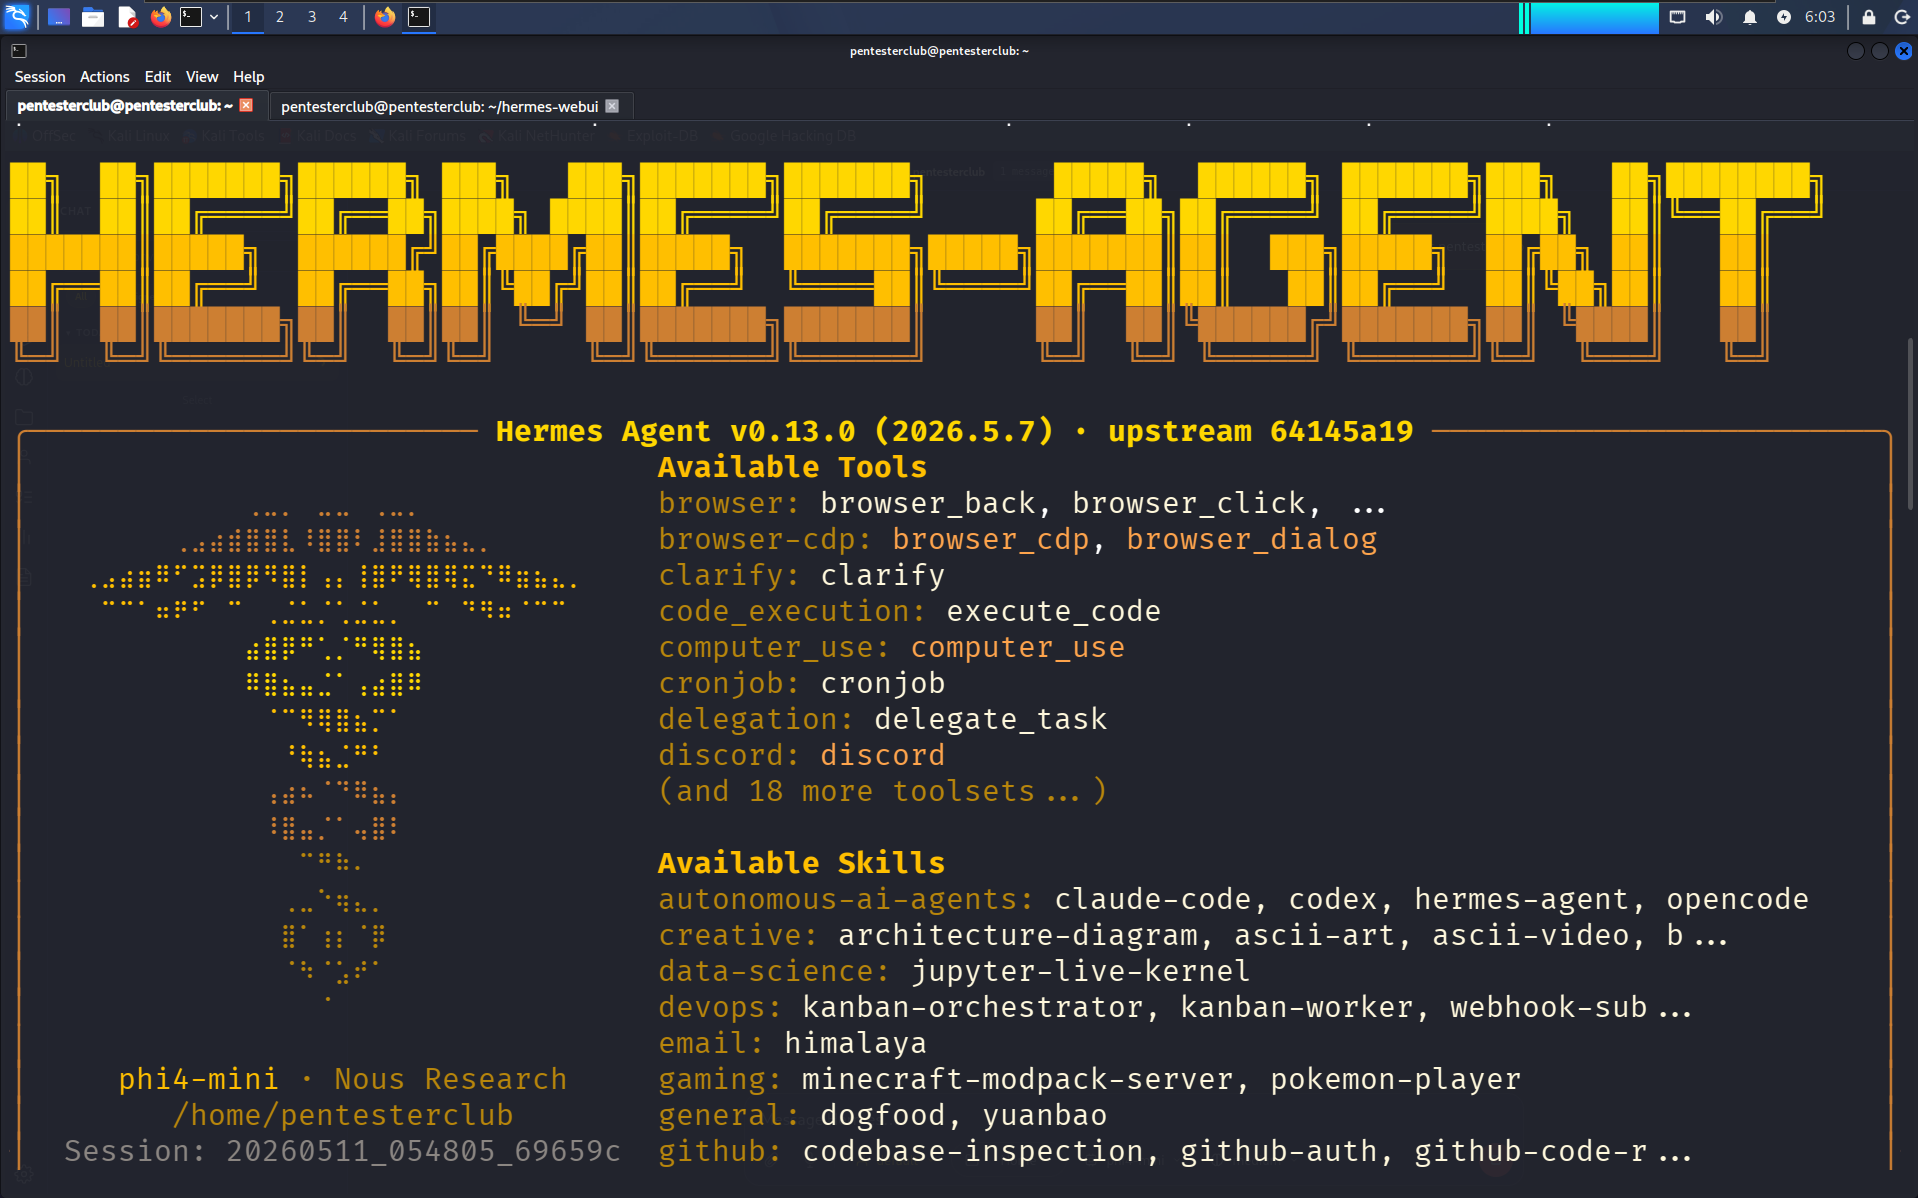This screenshot has width=1918, height=1198.
Task: Click 'jupyter-live-kernel' skill text
Action: (x=1080, y=971)
